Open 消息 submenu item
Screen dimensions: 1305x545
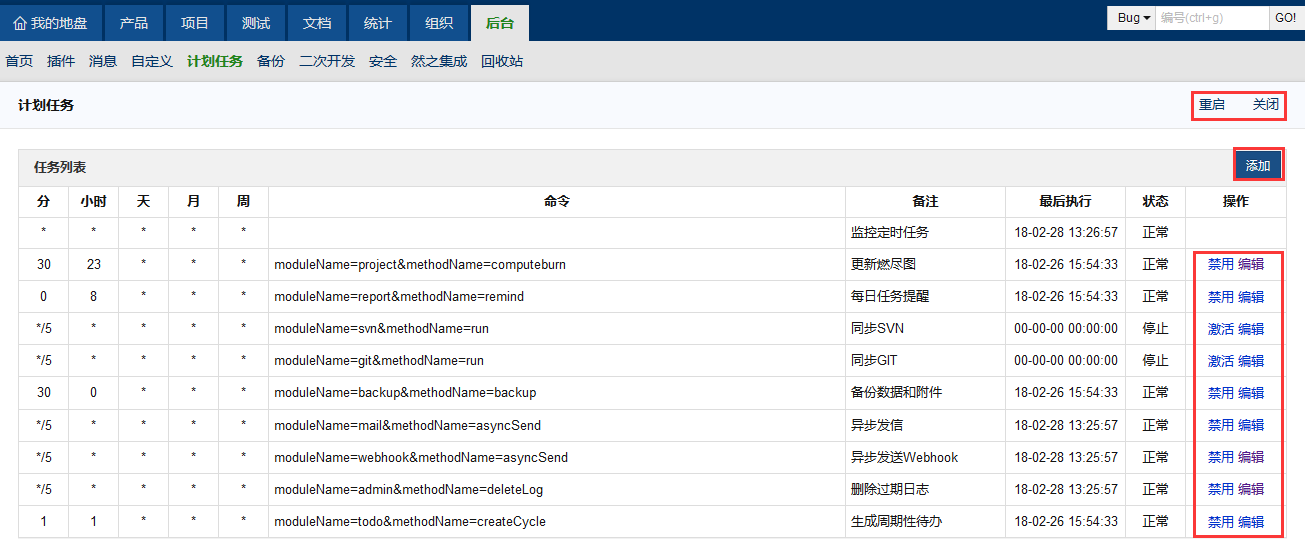(103, 61)
